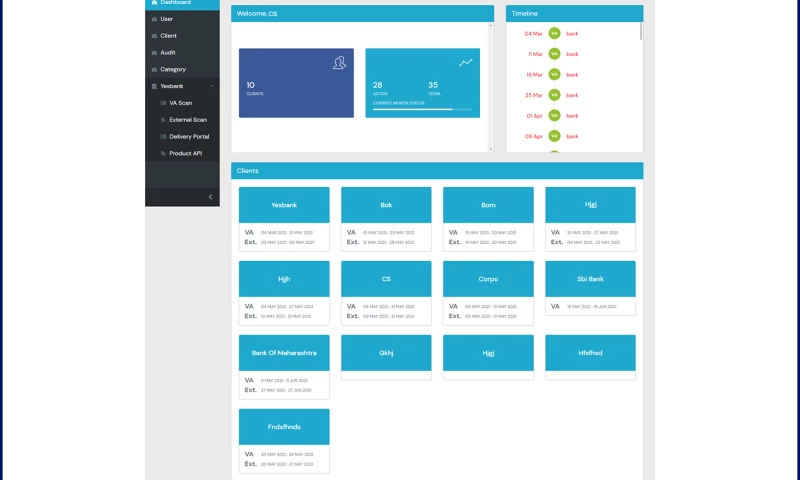Click Welcome panel scrollbar up arrow
The image size is (800, 480).
pyautogui.click(x=491, y=25)
